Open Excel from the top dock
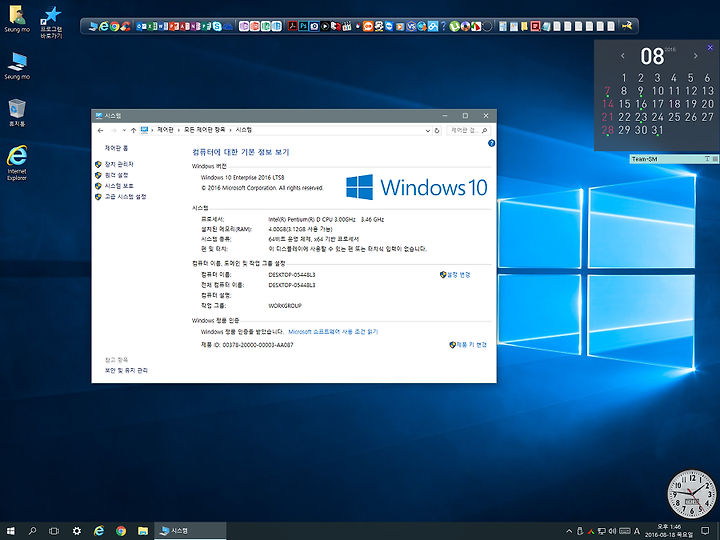The height and width of the screenshot is (540, 720). (152, 26)
